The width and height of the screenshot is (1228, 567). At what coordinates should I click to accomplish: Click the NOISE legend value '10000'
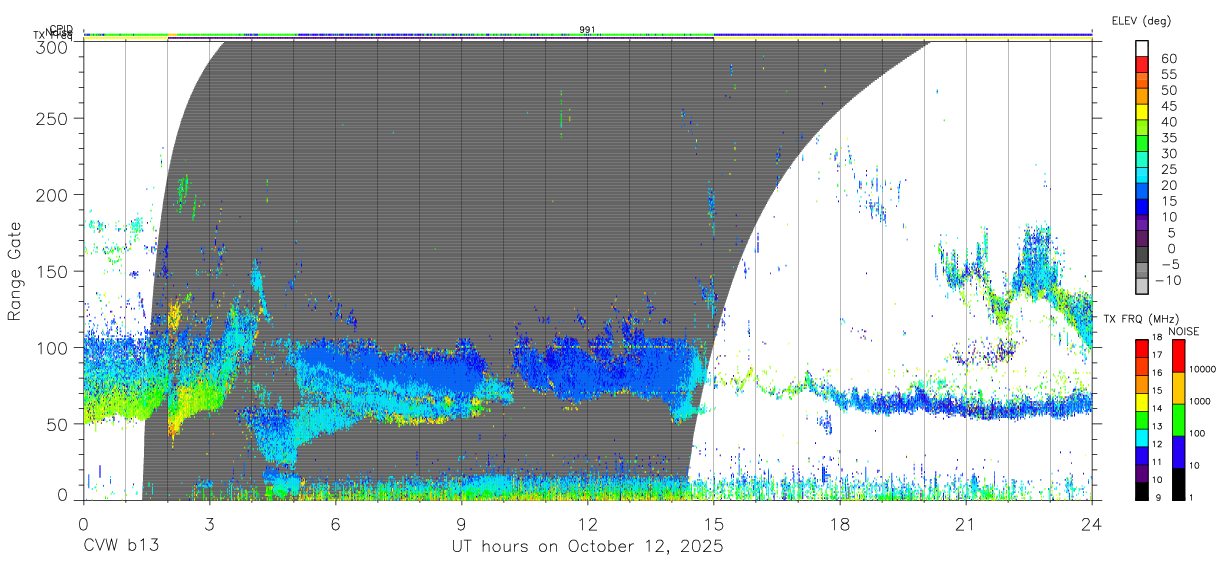[x=1205, y=369]
